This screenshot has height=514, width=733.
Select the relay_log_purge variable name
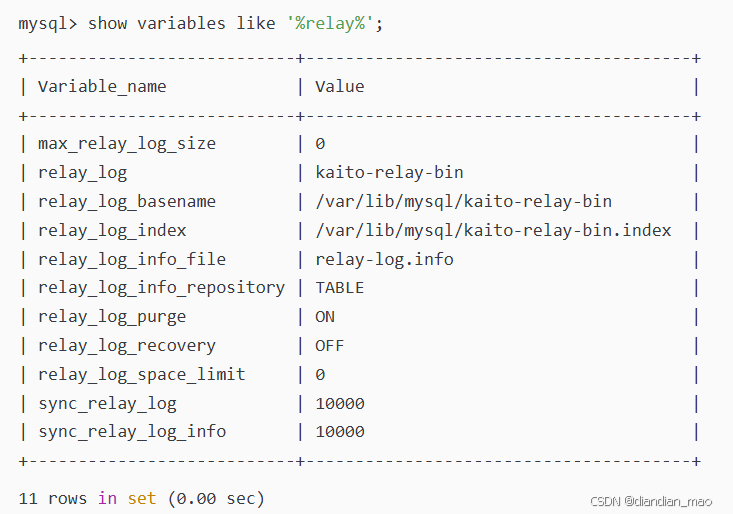(x=112, y=317)
